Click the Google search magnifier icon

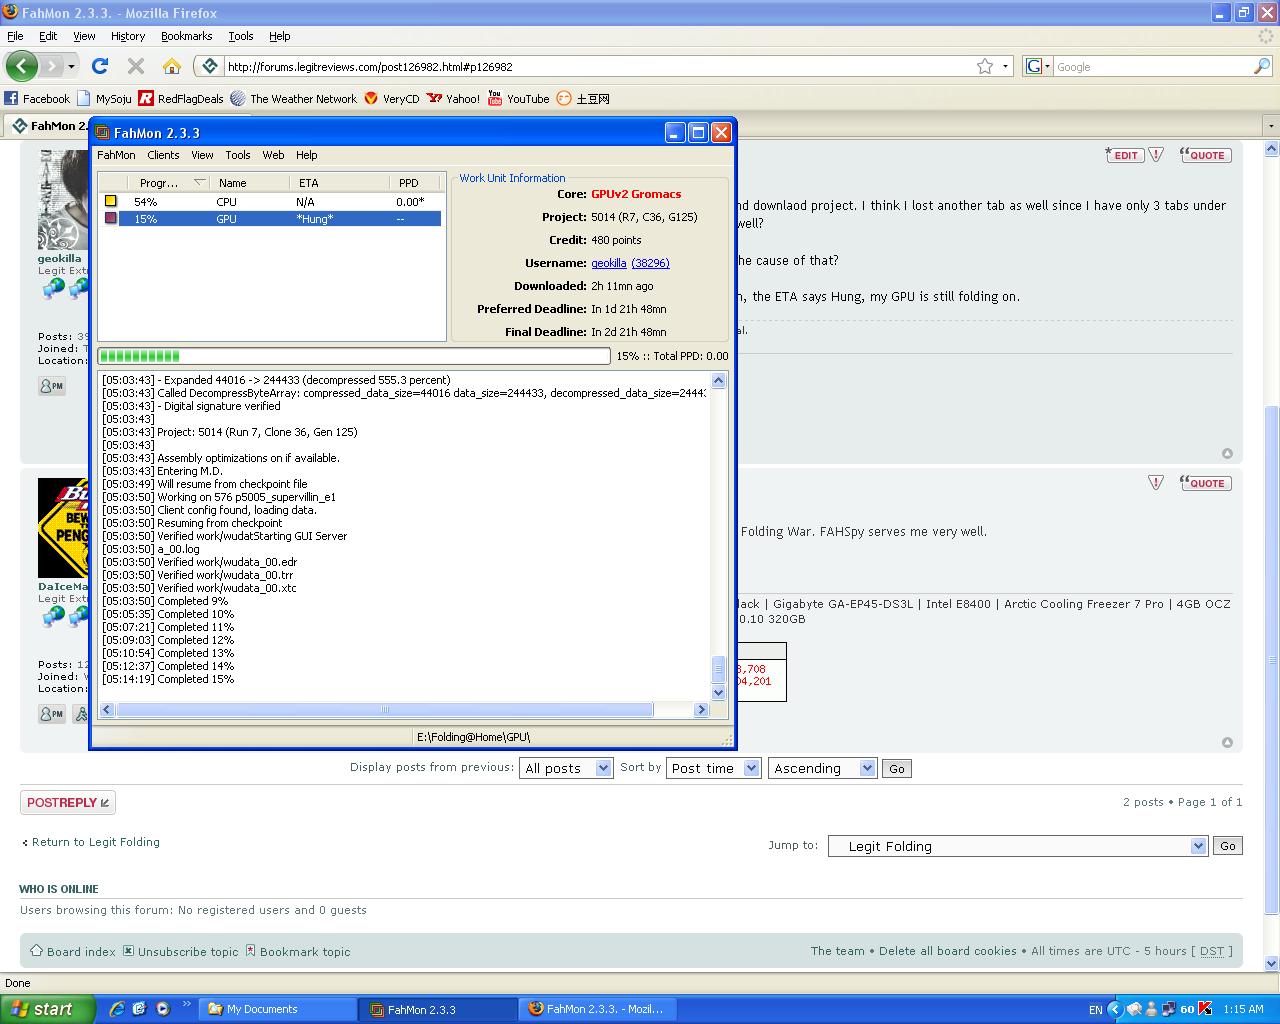[1262, 66]
